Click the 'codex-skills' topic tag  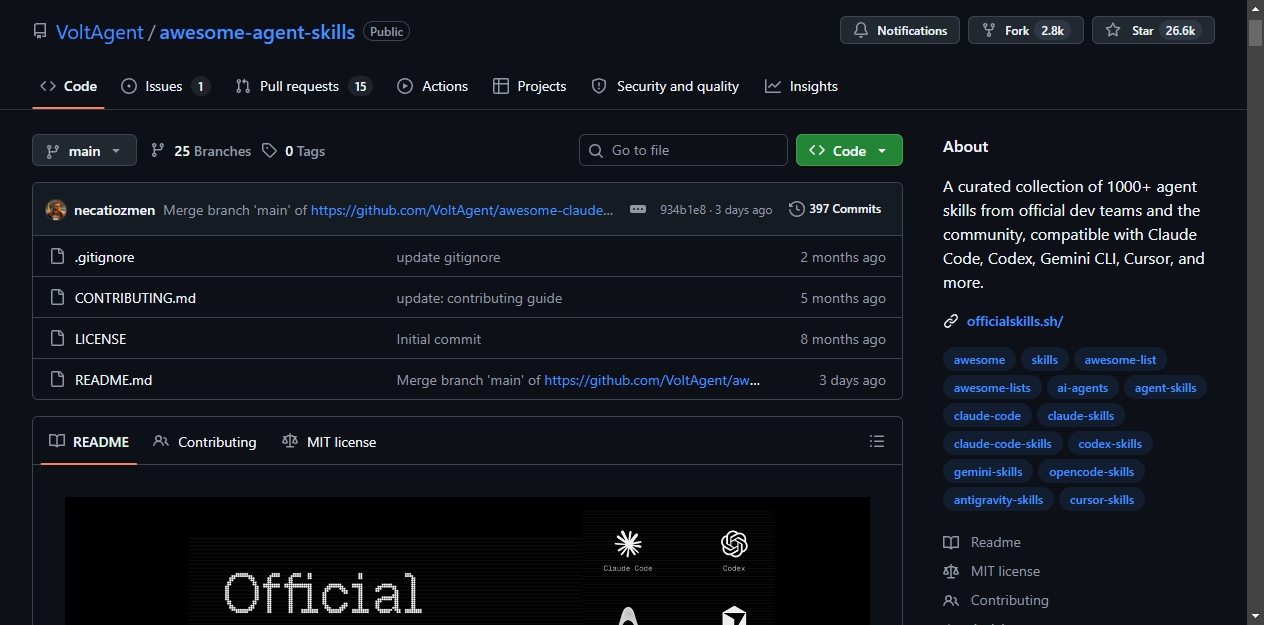click(x=1110, y=444)
